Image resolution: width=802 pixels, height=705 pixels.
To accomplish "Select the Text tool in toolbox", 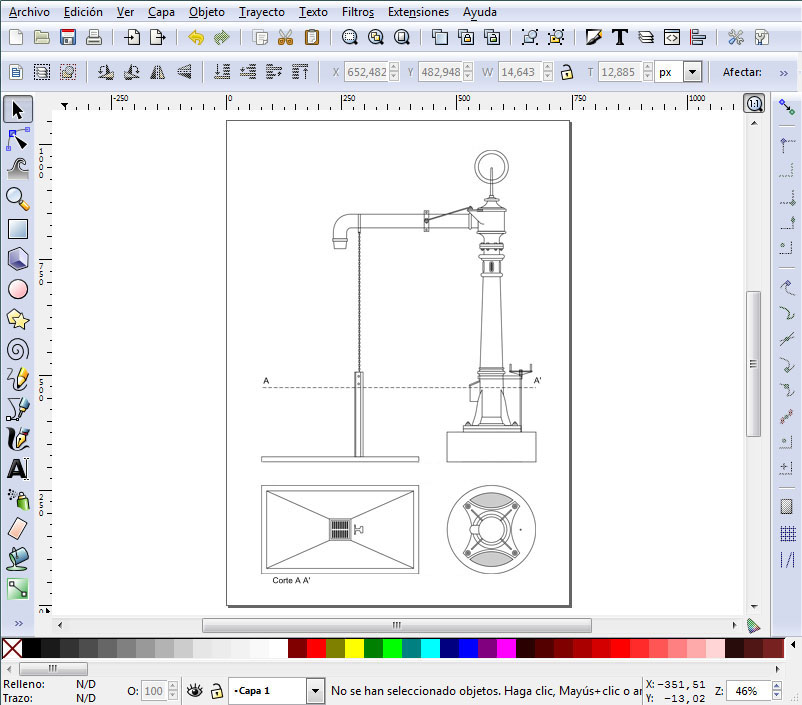I will 18,468.
